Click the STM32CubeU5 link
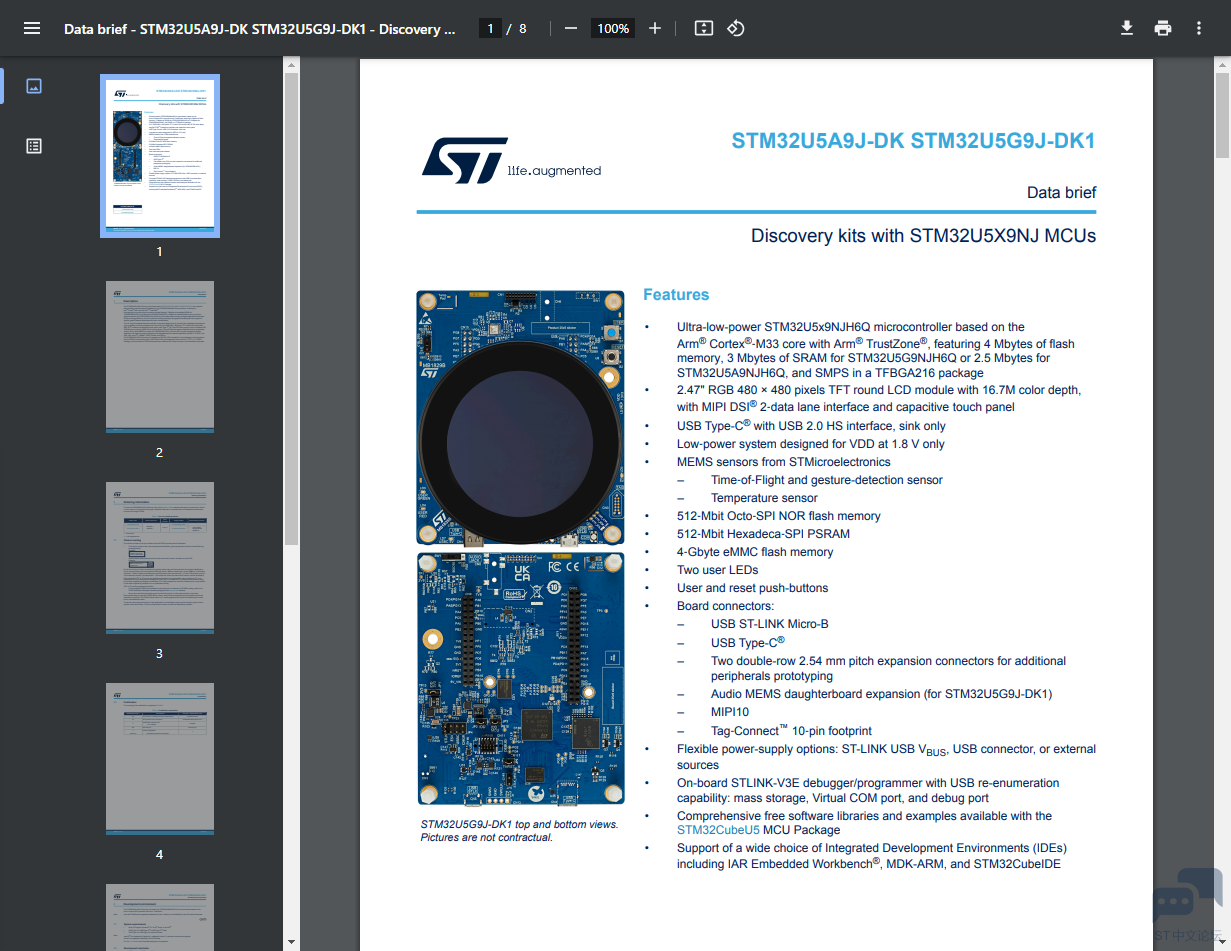Screen dimensions: 1231x951 718,830
